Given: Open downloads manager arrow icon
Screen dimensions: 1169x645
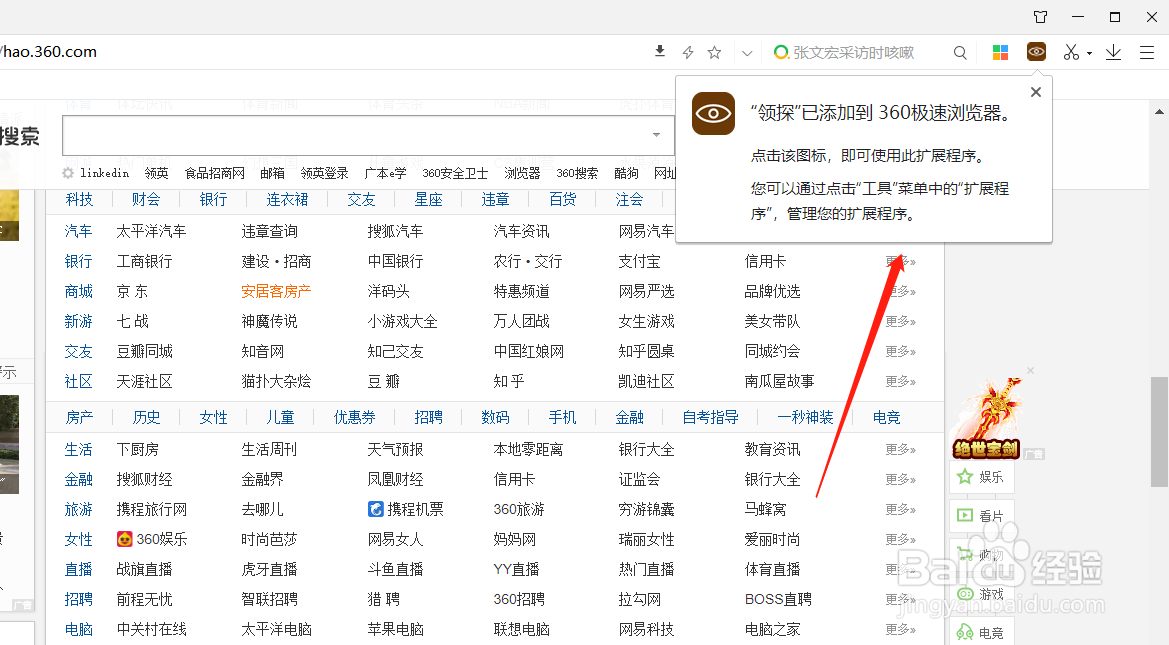Looking at the screenshot, I should point(1113,52).
